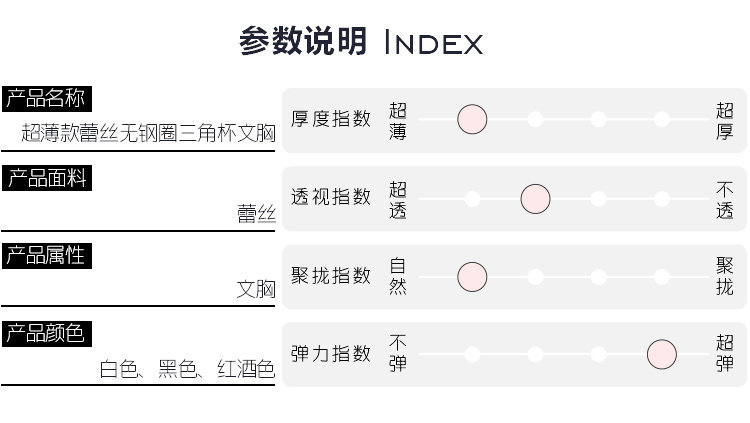The image size is (750, 423).
Task: Set 透视指数 to the leftmost white dot
Action: pos(472,199)
